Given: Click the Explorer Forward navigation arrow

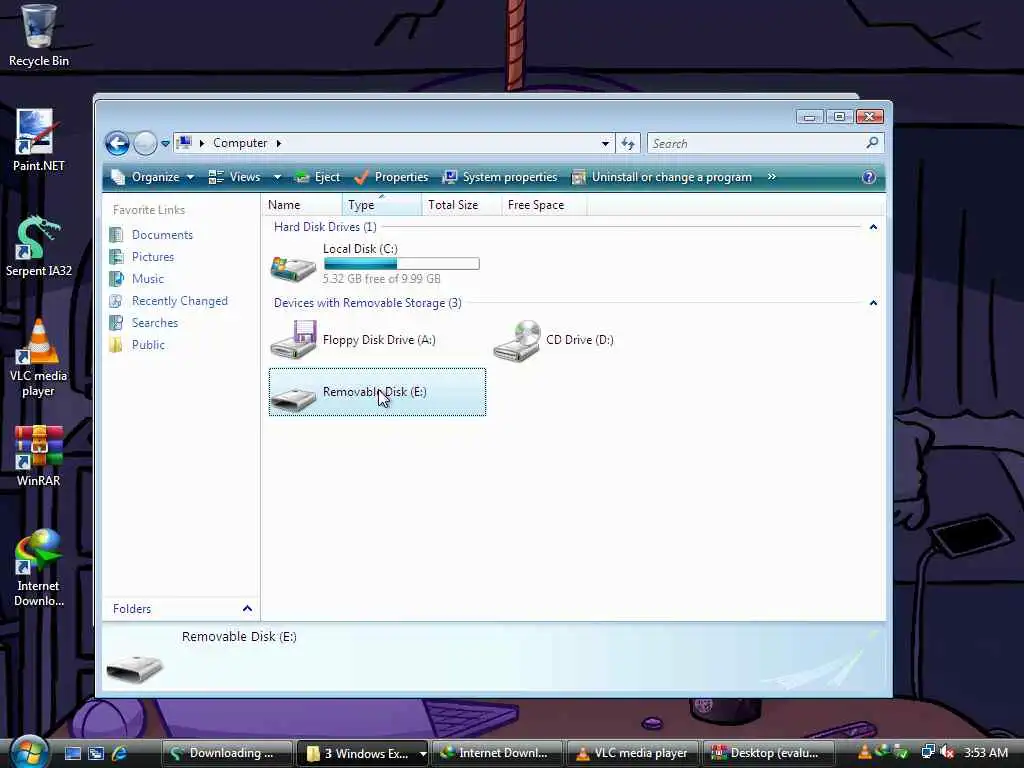Looking at the screenshot, I should (145, 143).
